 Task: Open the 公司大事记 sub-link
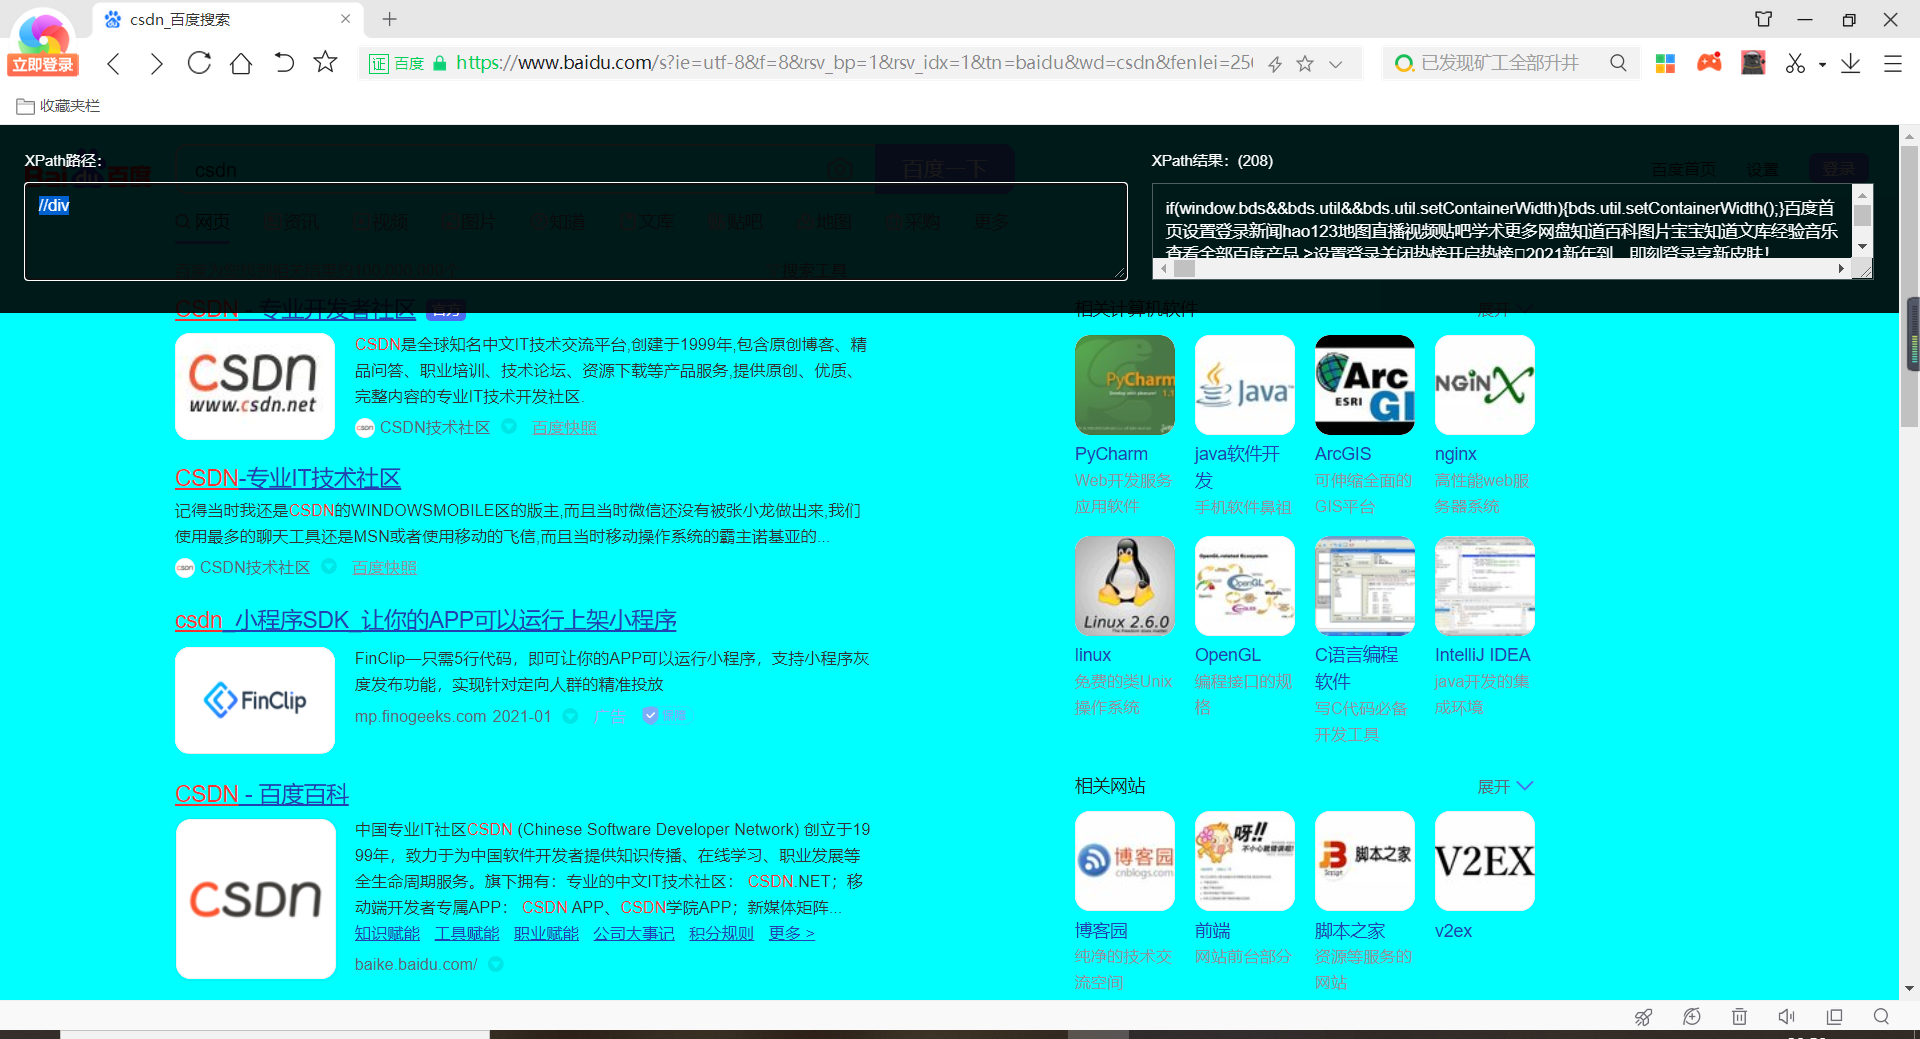[x=634, y=934]
